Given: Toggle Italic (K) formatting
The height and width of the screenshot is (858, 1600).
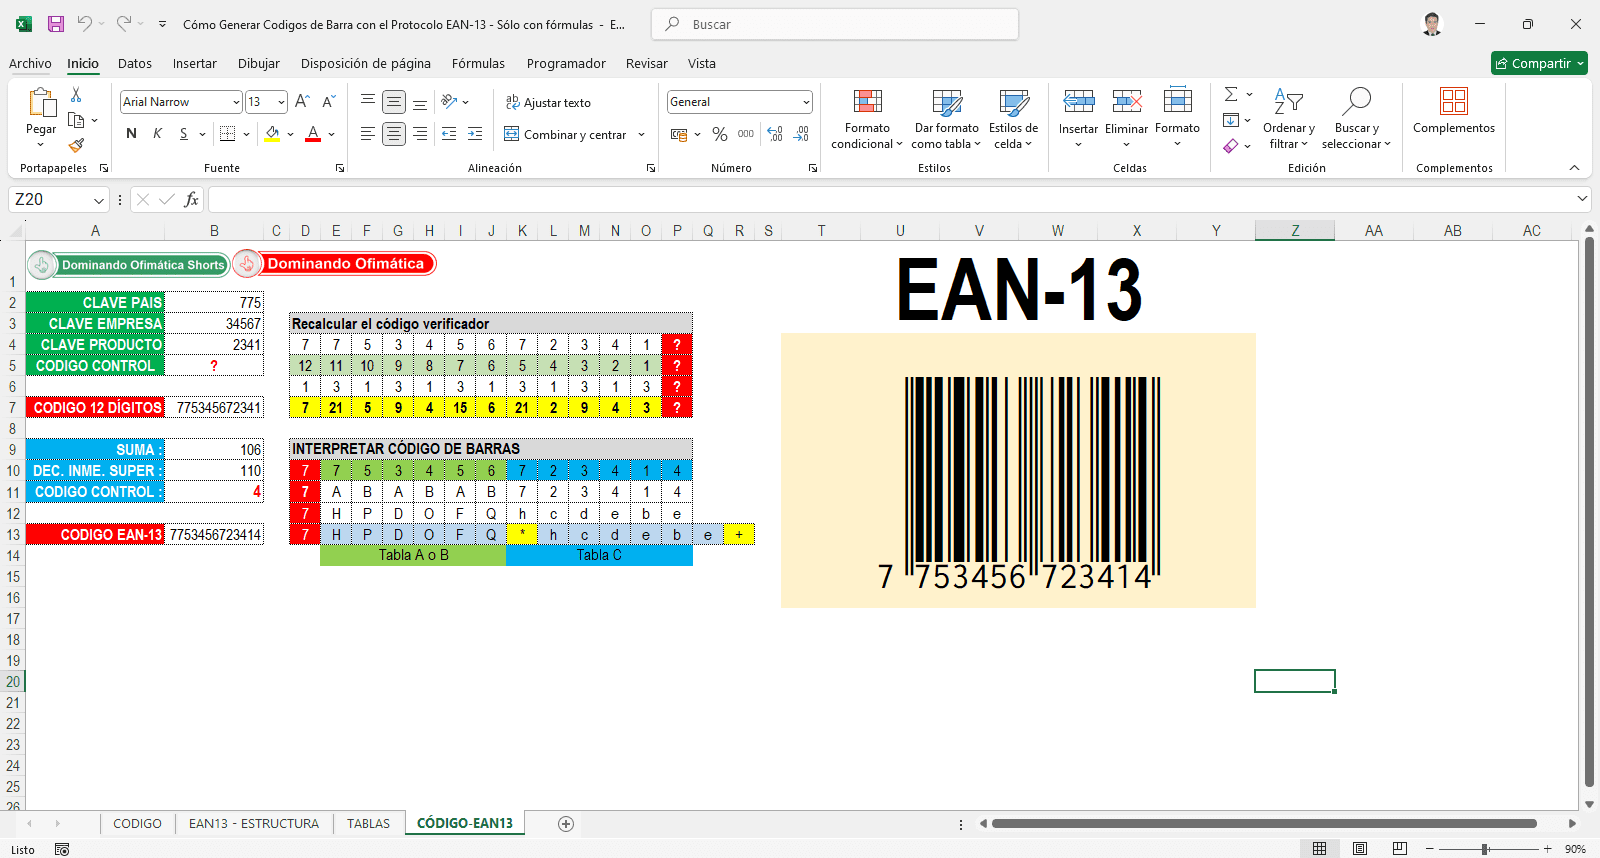Looking at the screenshot, I should (x=157, y=134).
